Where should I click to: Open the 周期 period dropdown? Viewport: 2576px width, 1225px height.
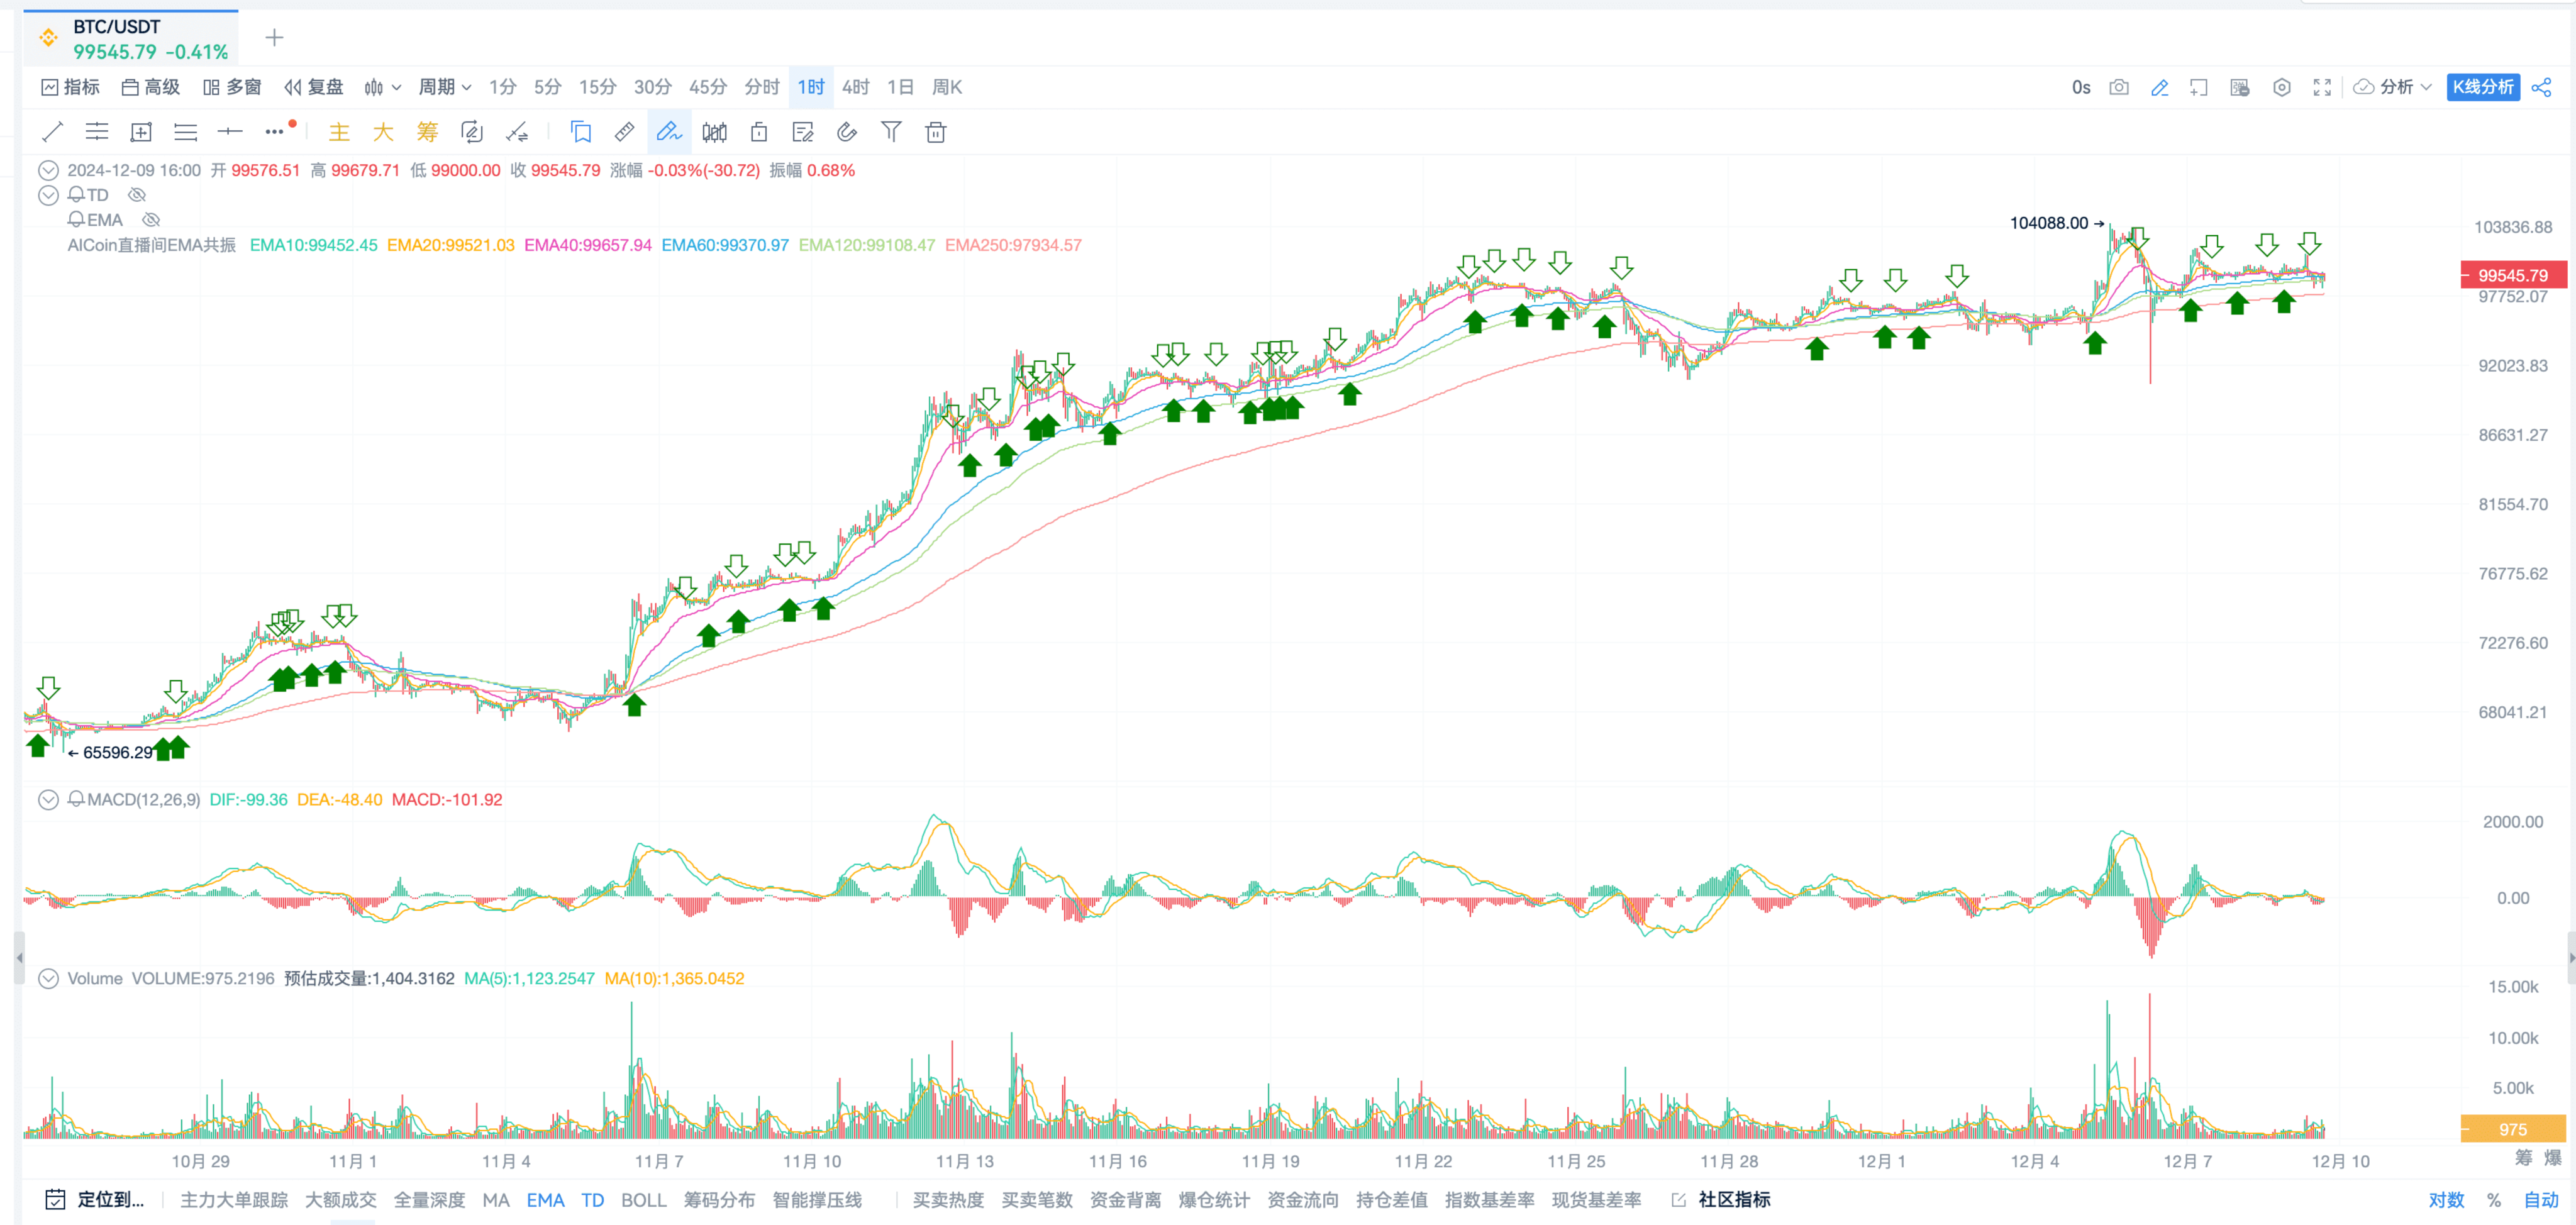click(445, 87)
